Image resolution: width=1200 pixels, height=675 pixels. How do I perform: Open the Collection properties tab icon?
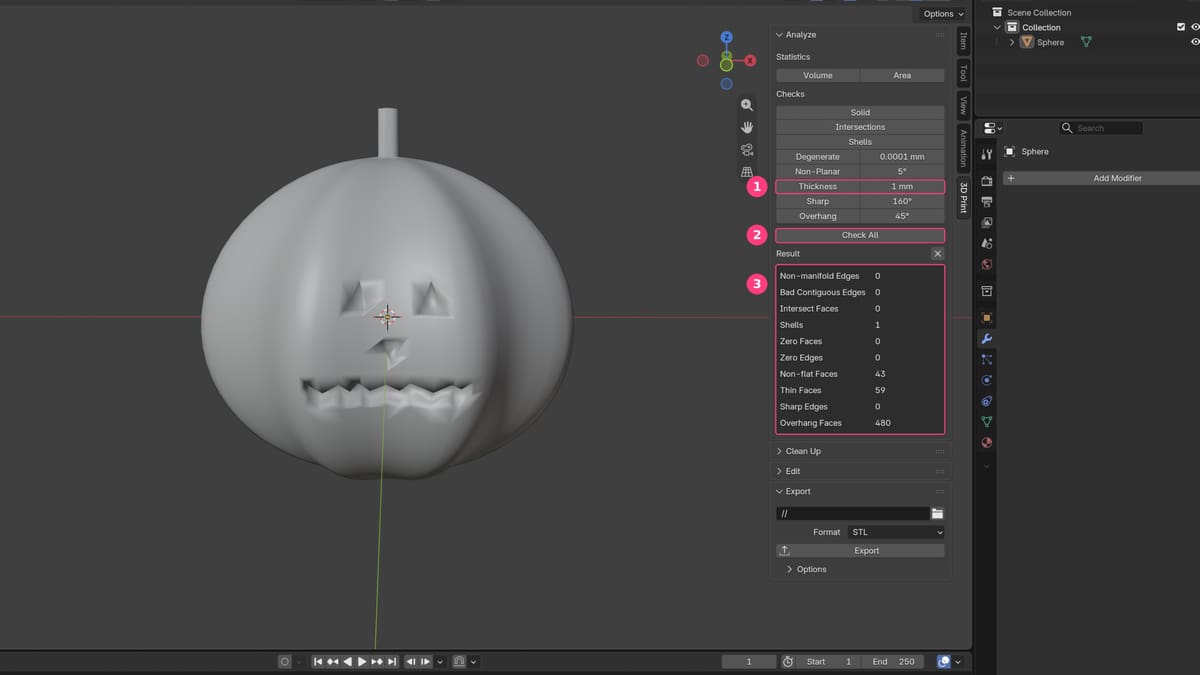click(x=987, y=291)
